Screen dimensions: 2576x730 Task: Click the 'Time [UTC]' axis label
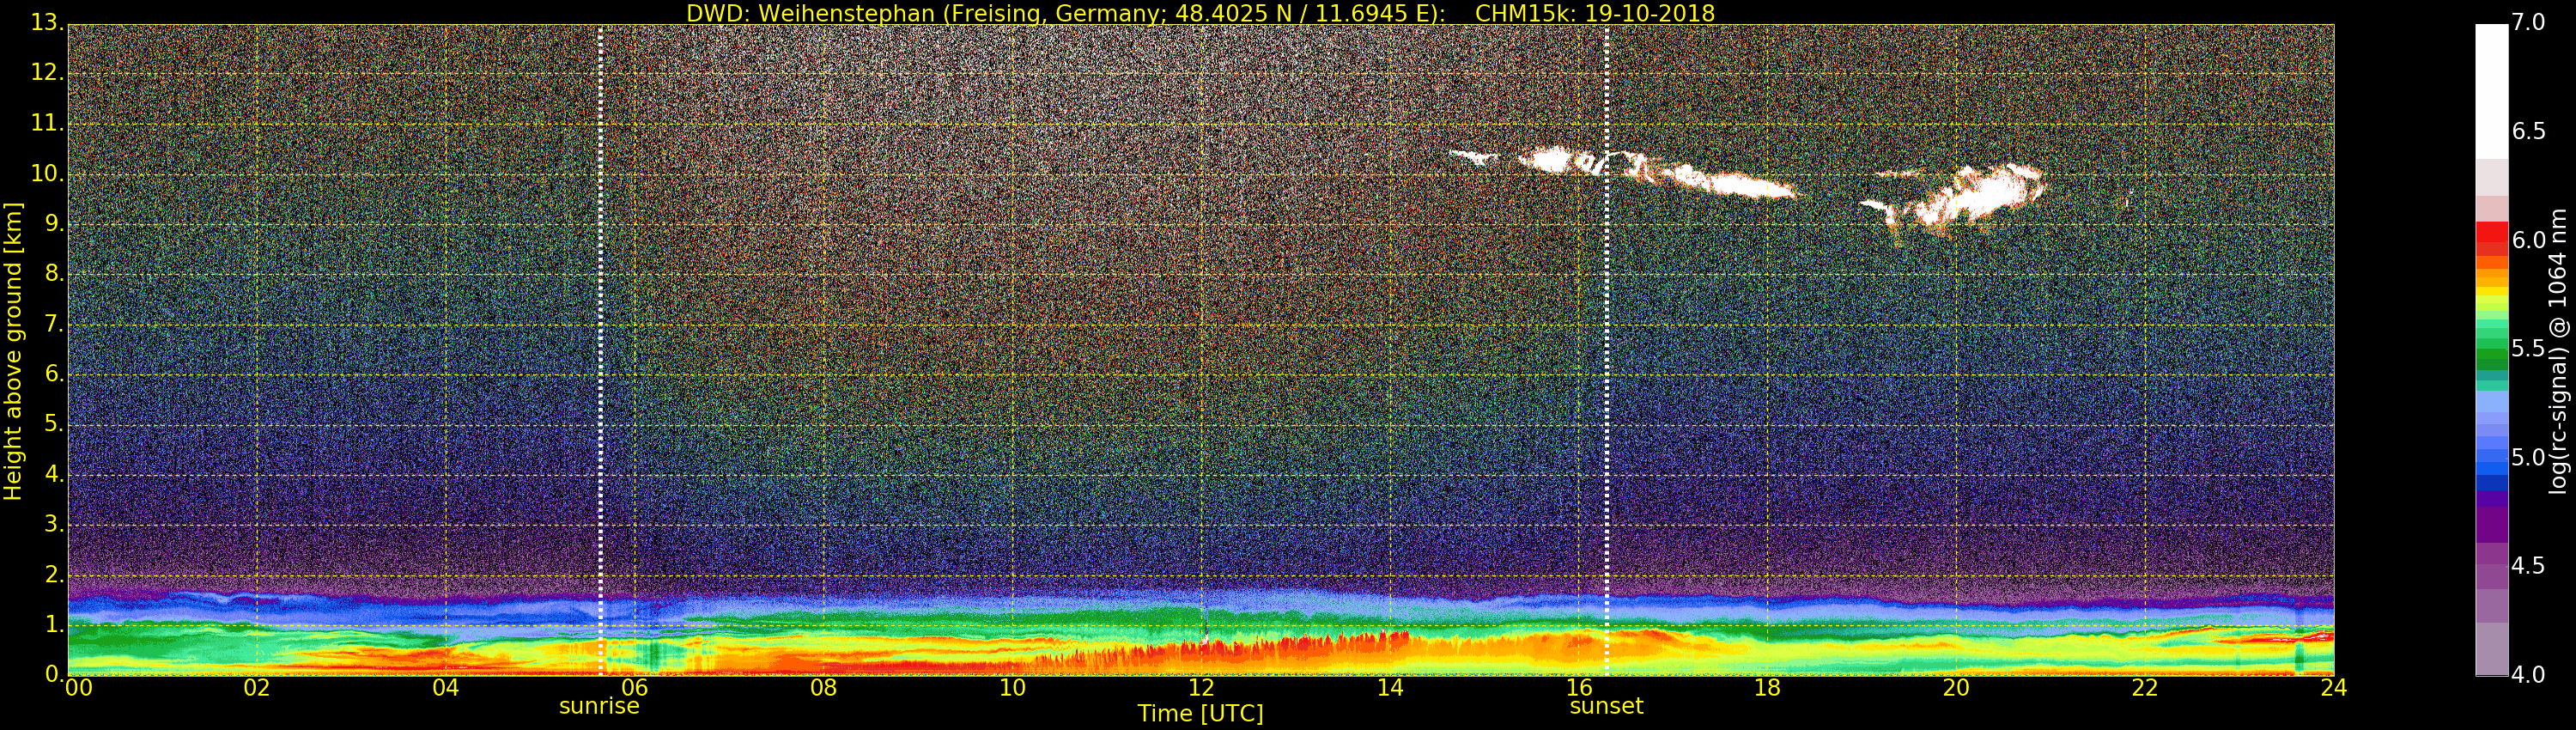[1200, 714]
